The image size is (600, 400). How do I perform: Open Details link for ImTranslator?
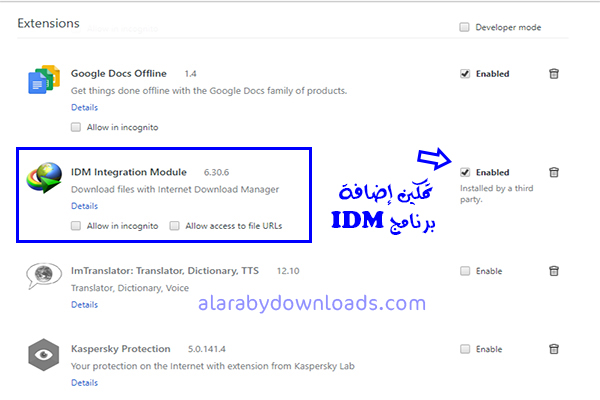click(85, 305)
